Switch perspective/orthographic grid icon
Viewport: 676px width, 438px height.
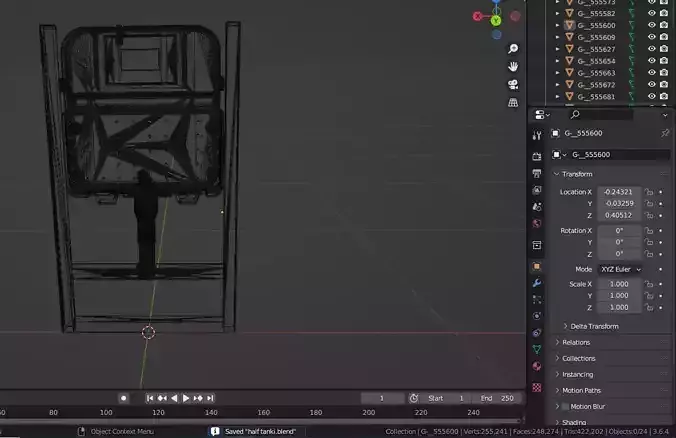513,103
